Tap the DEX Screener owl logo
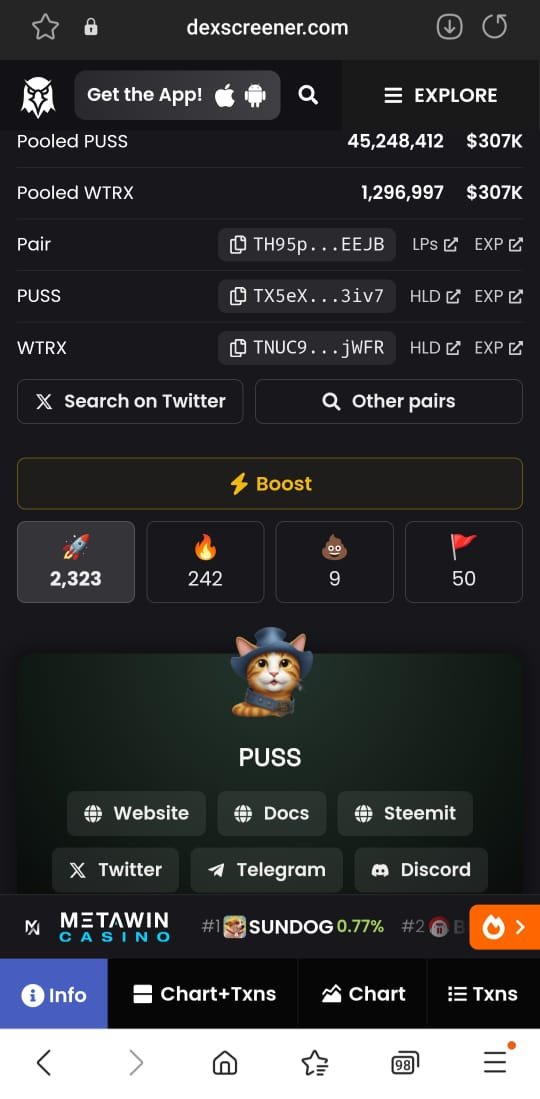Viewport: 540px width, 1099px height. click(38, 96)
